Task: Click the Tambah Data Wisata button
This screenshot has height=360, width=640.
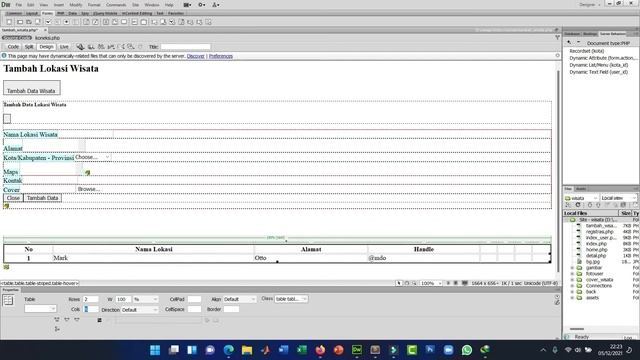Action: [32, 88]
